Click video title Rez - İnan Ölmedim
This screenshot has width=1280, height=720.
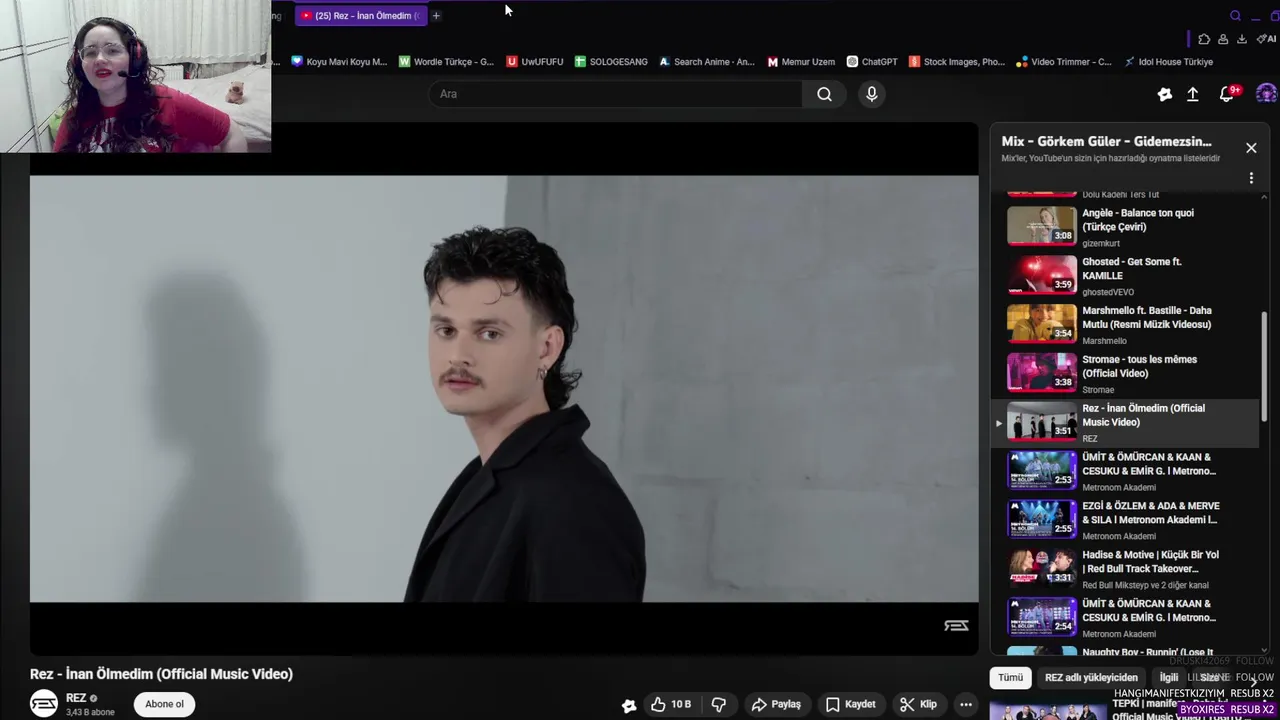[x=161, y=674]
